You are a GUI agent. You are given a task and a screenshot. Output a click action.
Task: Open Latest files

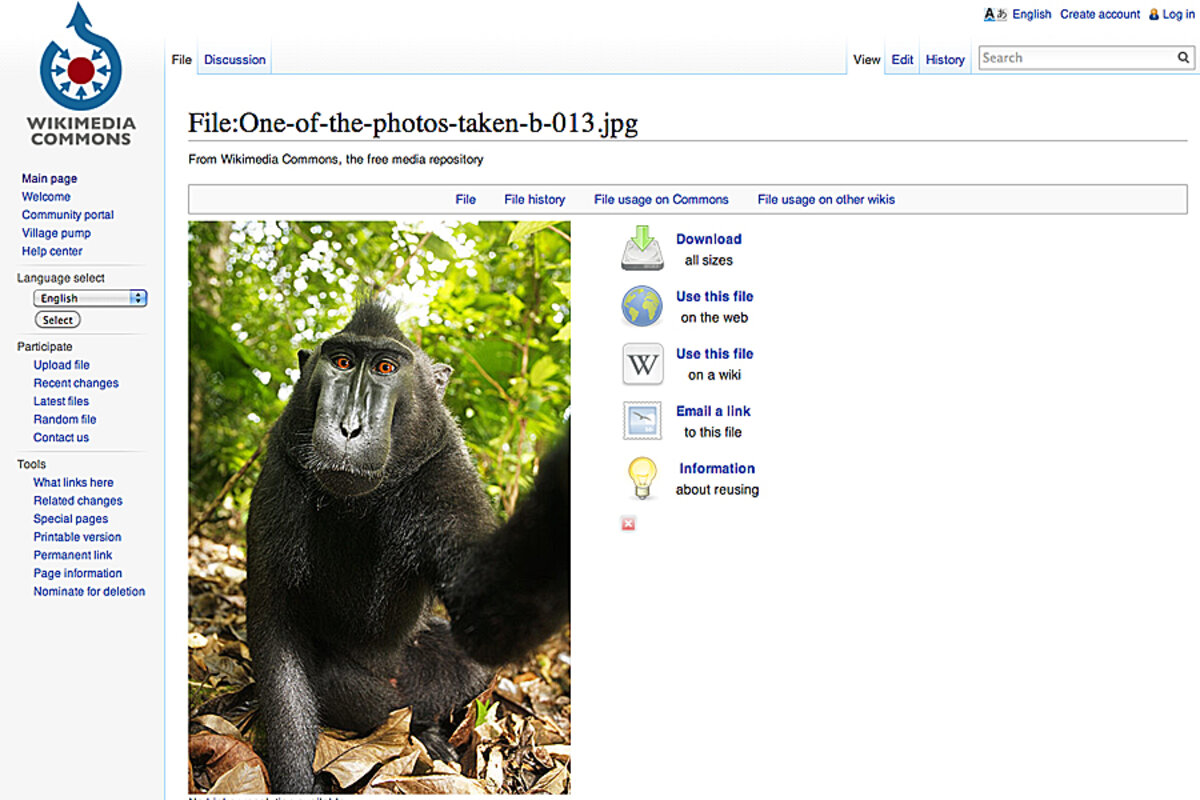coord(61,401)
